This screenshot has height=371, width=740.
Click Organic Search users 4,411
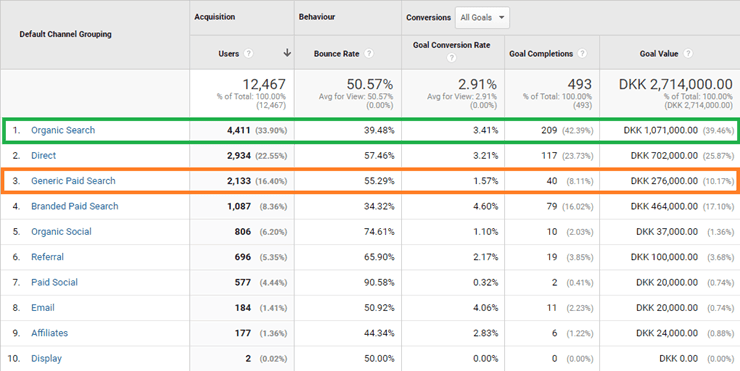point(239,130)
